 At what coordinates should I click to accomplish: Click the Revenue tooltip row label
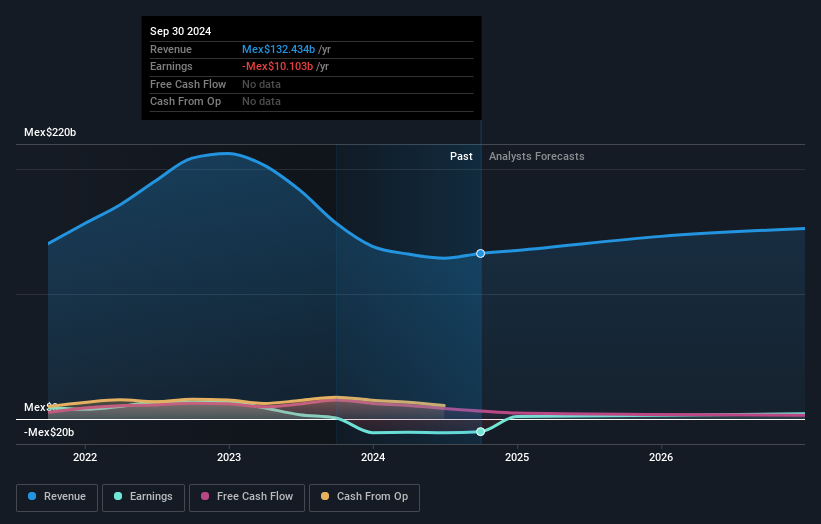[171, 49]
